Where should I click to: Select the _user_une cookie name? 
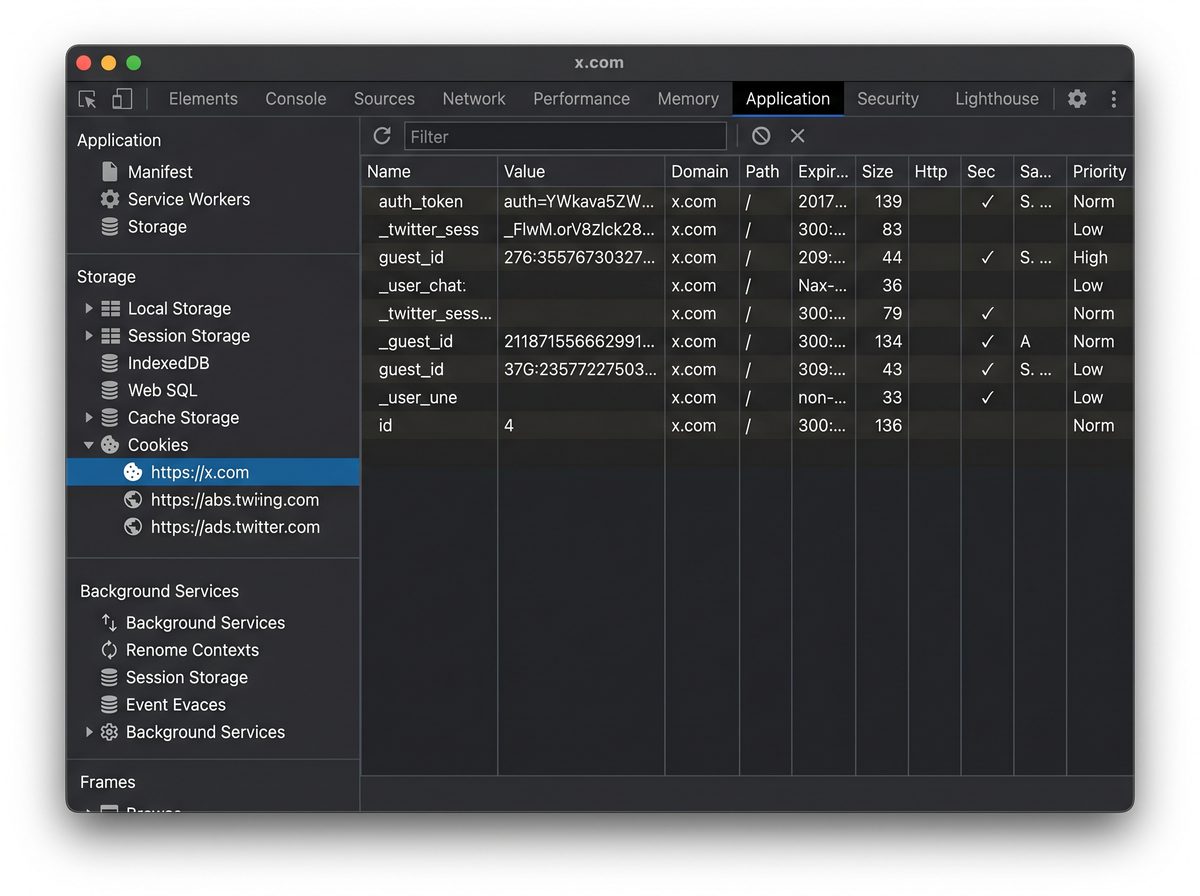pyautogui.click(x=418, y=398)
